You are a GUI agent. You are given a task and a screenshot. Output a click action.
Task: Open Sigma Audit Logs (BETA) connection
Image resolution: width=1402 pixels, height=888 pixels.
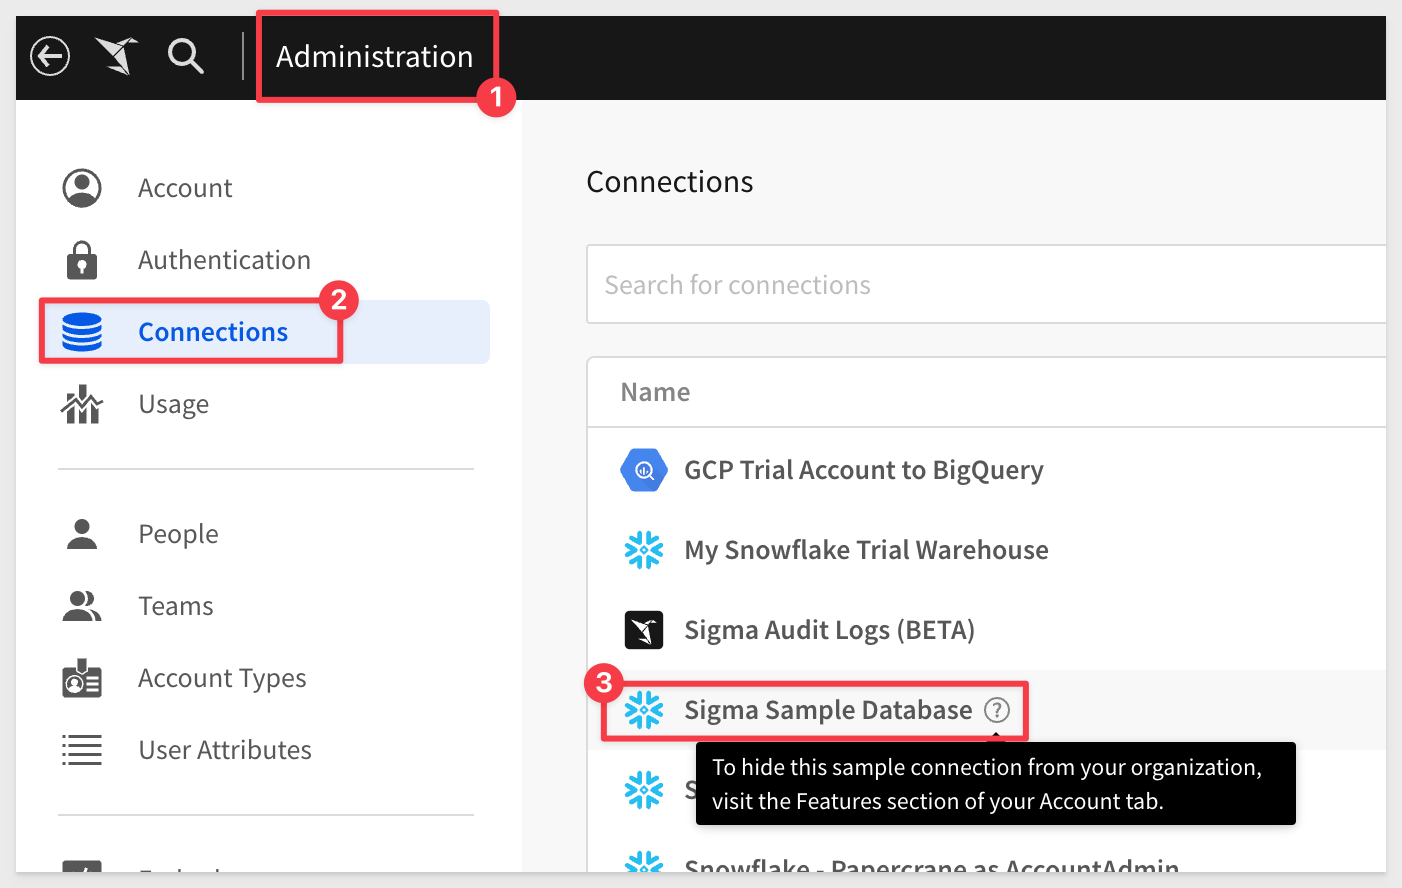[829, 630]
